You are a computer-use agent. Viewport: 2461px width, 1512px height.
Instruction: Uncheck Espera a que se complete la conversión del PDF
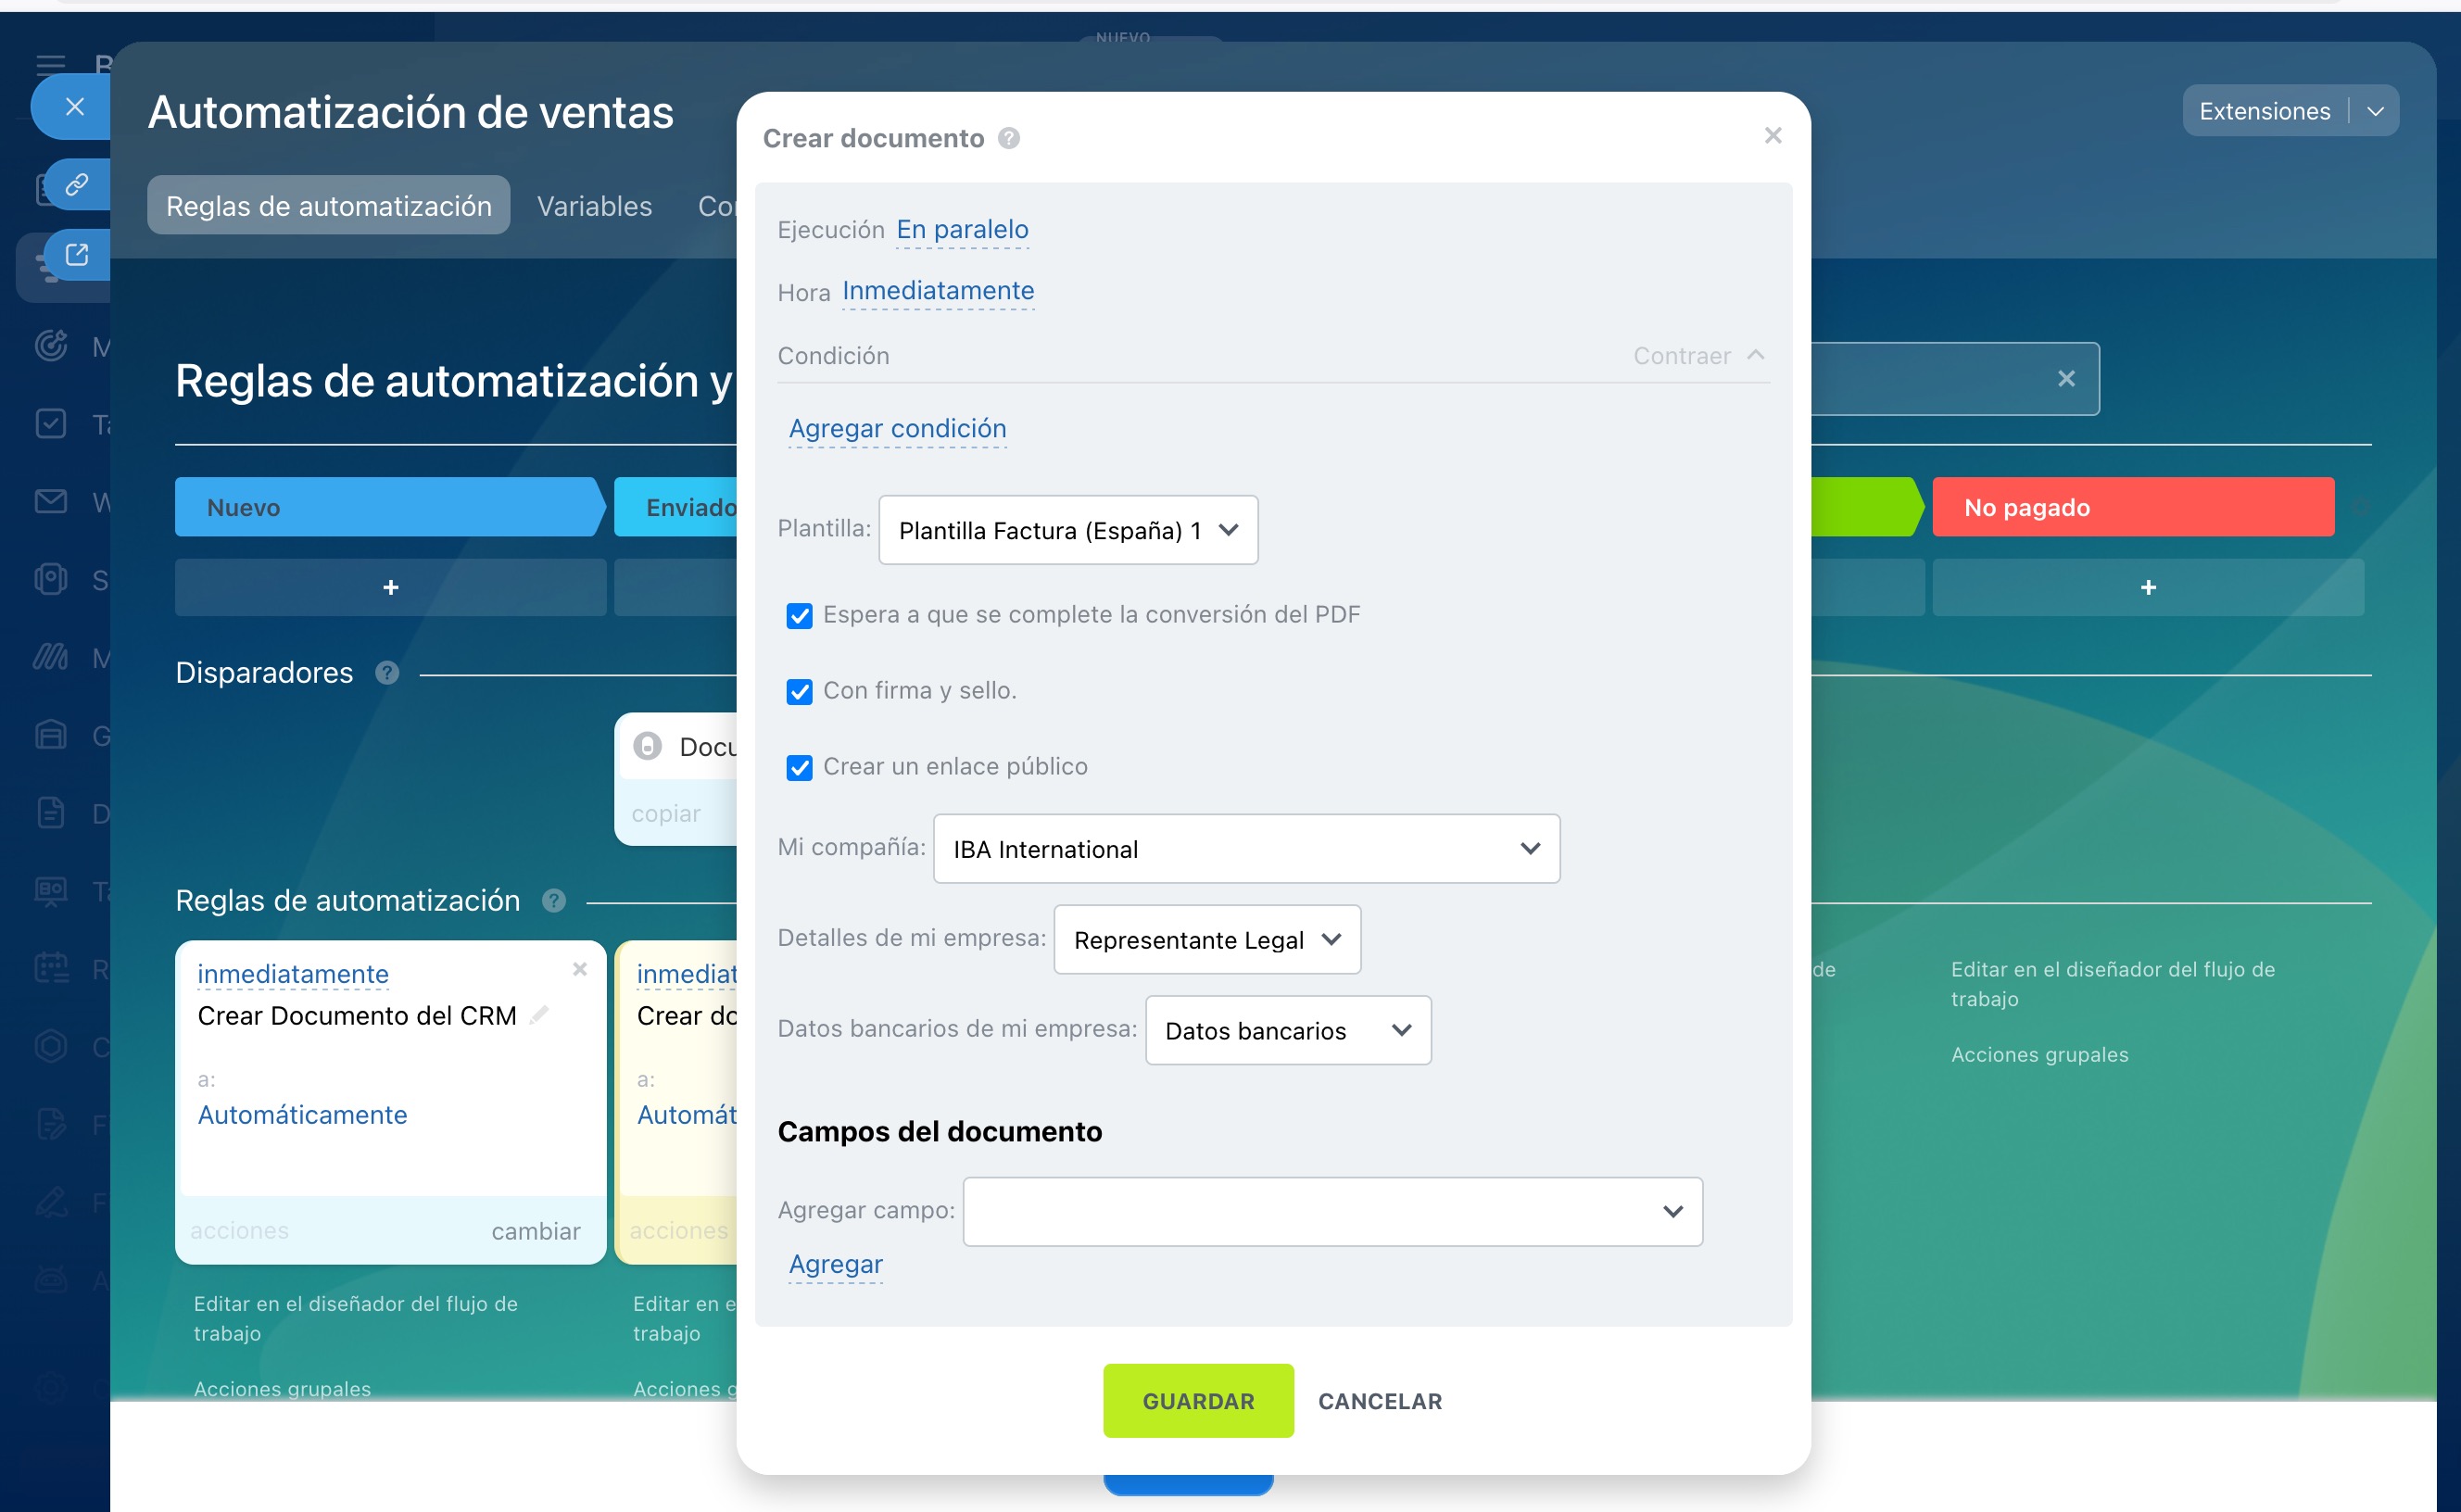799,616
